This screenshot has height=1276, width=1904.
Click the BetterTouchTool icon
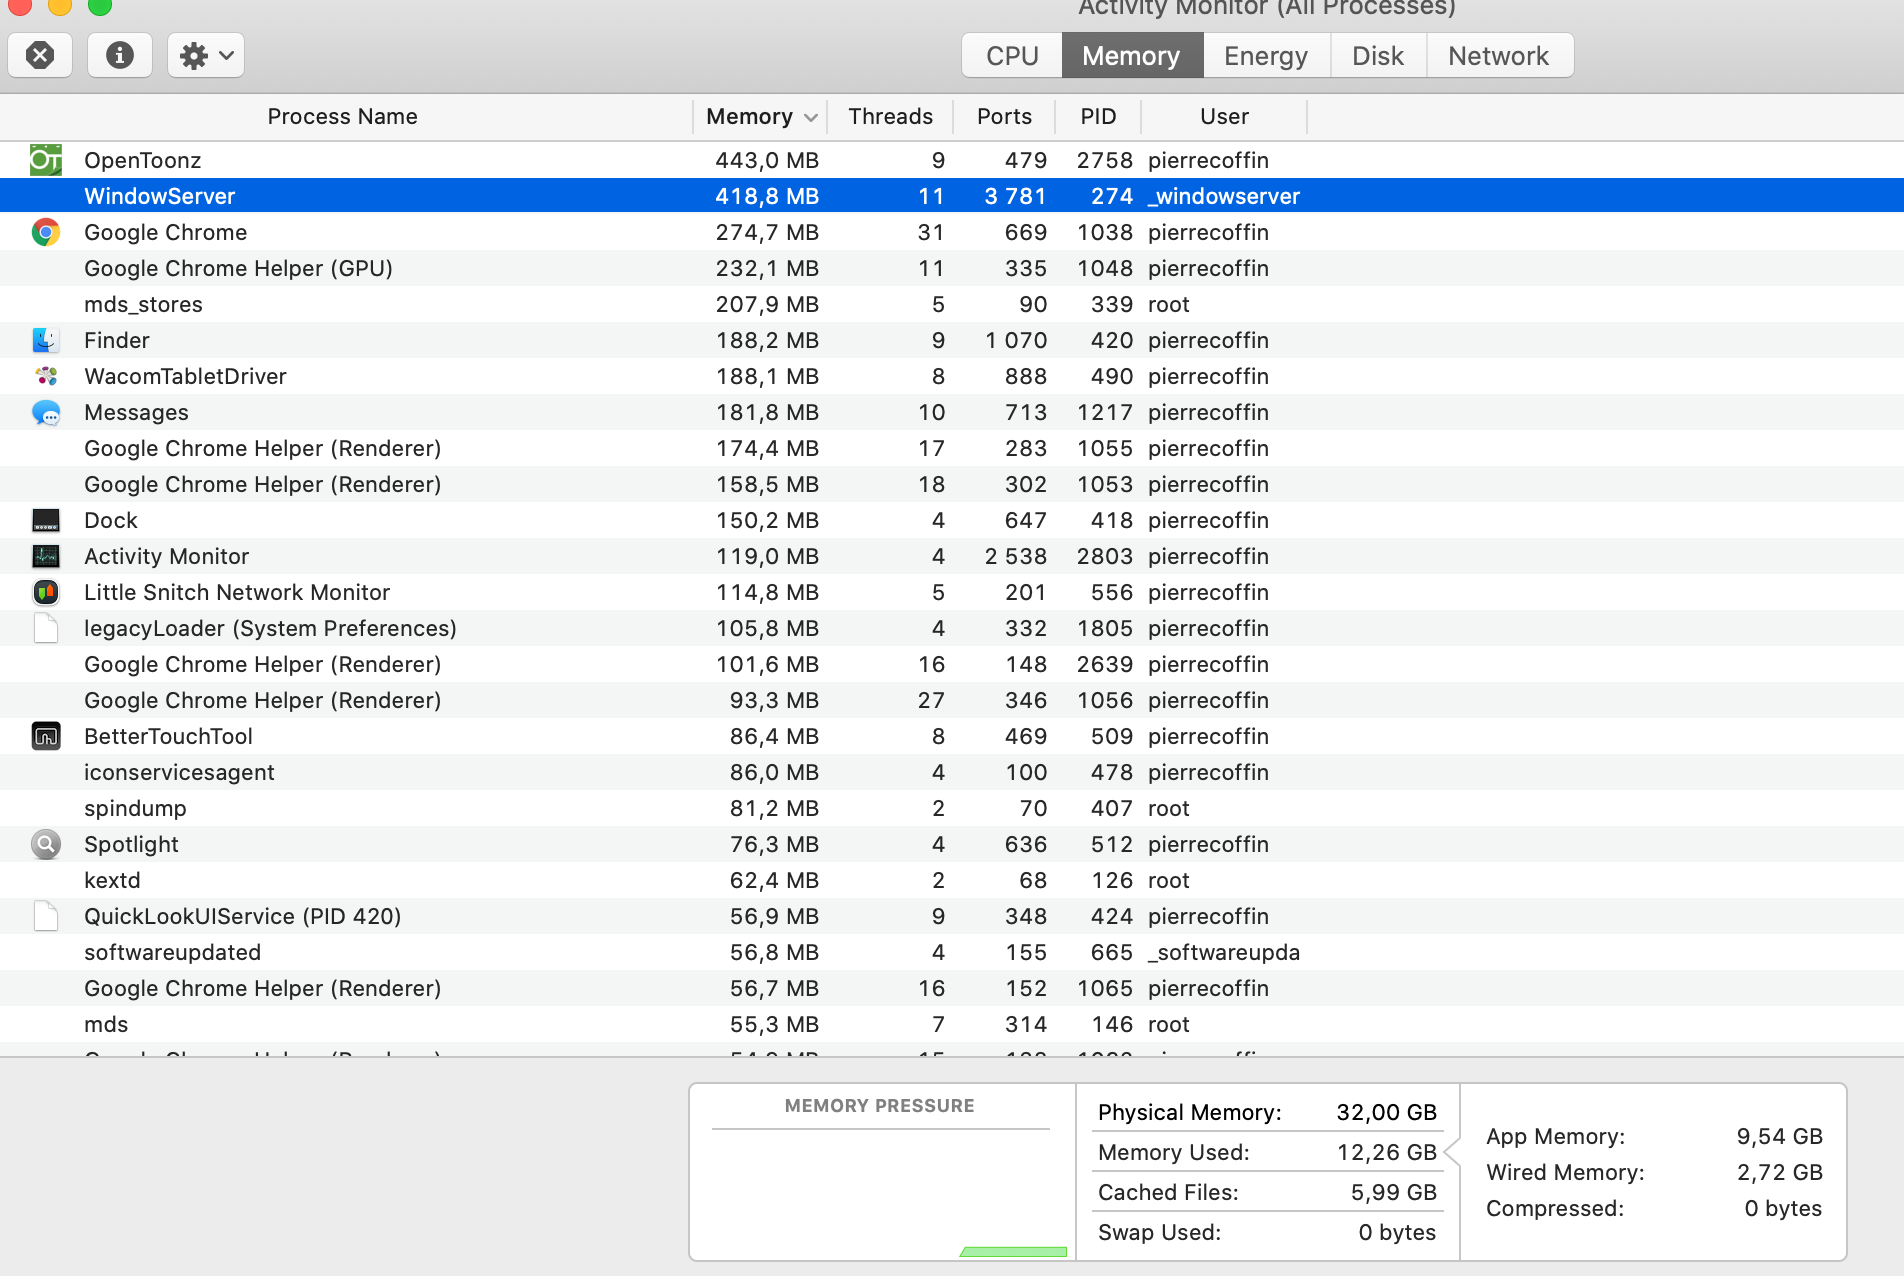[46, 736]
